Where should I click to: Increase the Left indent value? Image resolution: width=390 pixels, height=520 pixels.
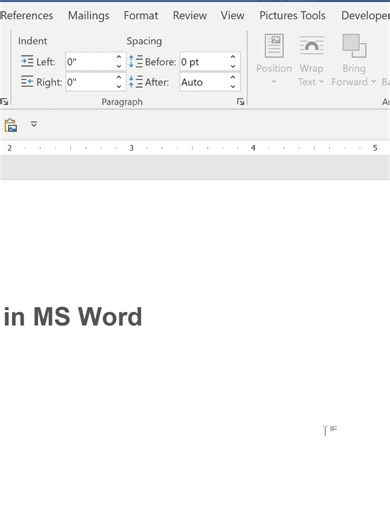tap(119, 57)
